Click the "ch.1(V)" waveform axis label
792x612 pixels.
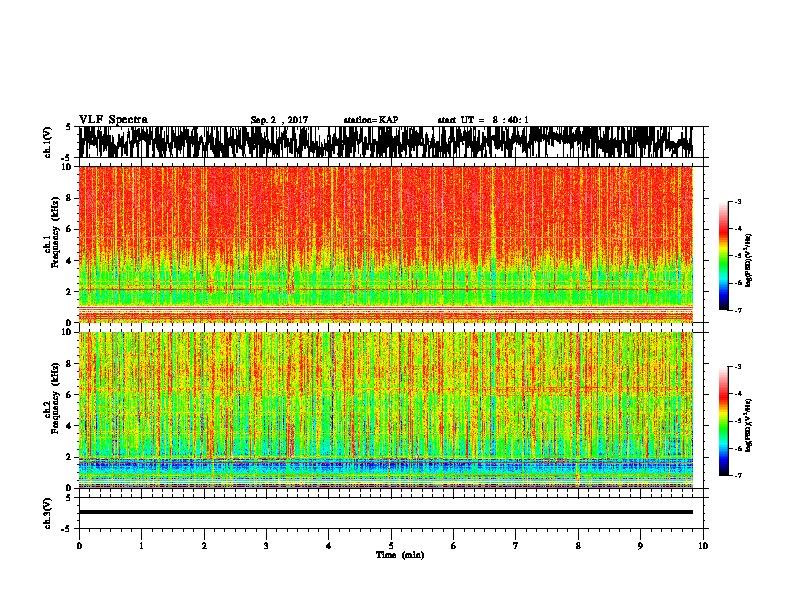pos(47,142)
